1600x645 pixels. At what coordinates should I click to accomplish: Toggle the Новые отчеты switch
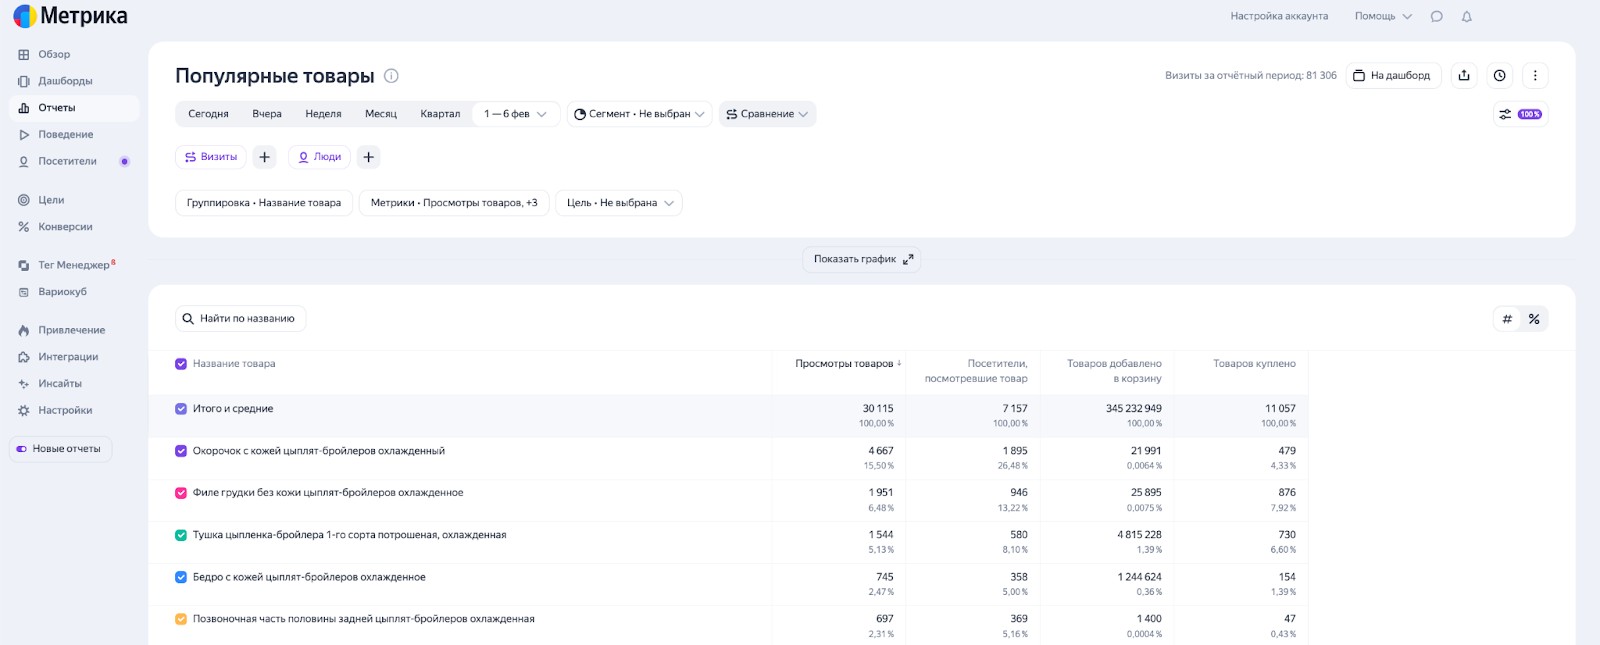pyautogui.click(x=22, y=449)
